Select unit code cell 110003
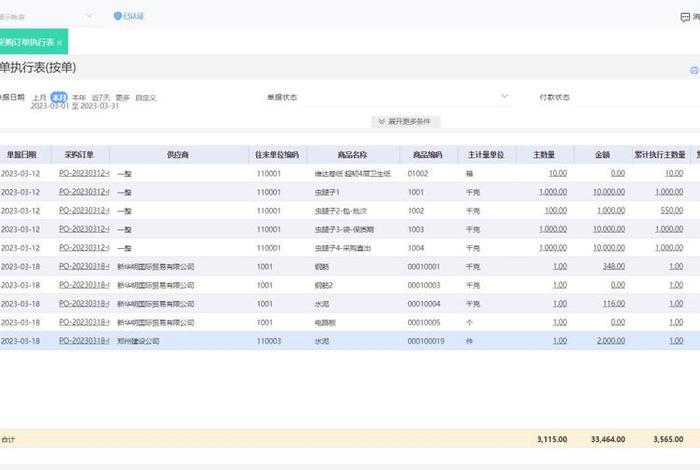The height and width of the screenshot is (470, 700). [x=269, y=341]
